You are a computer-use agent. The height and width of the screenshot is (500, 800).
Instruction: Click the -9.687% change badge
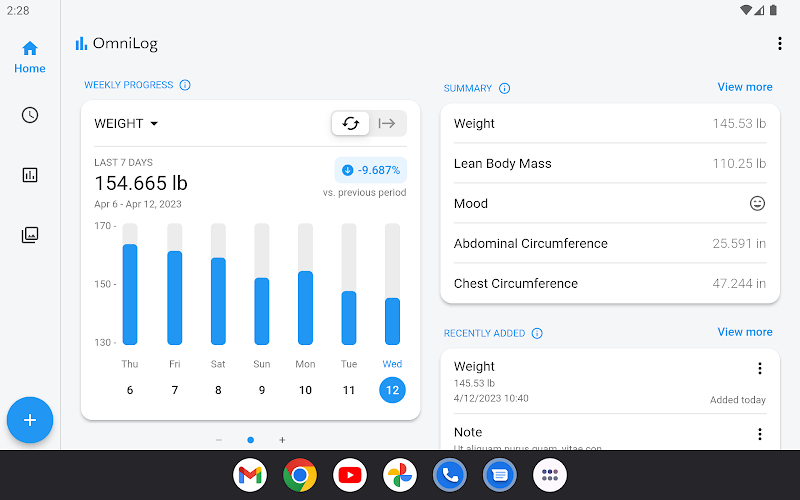pos(371,170)
